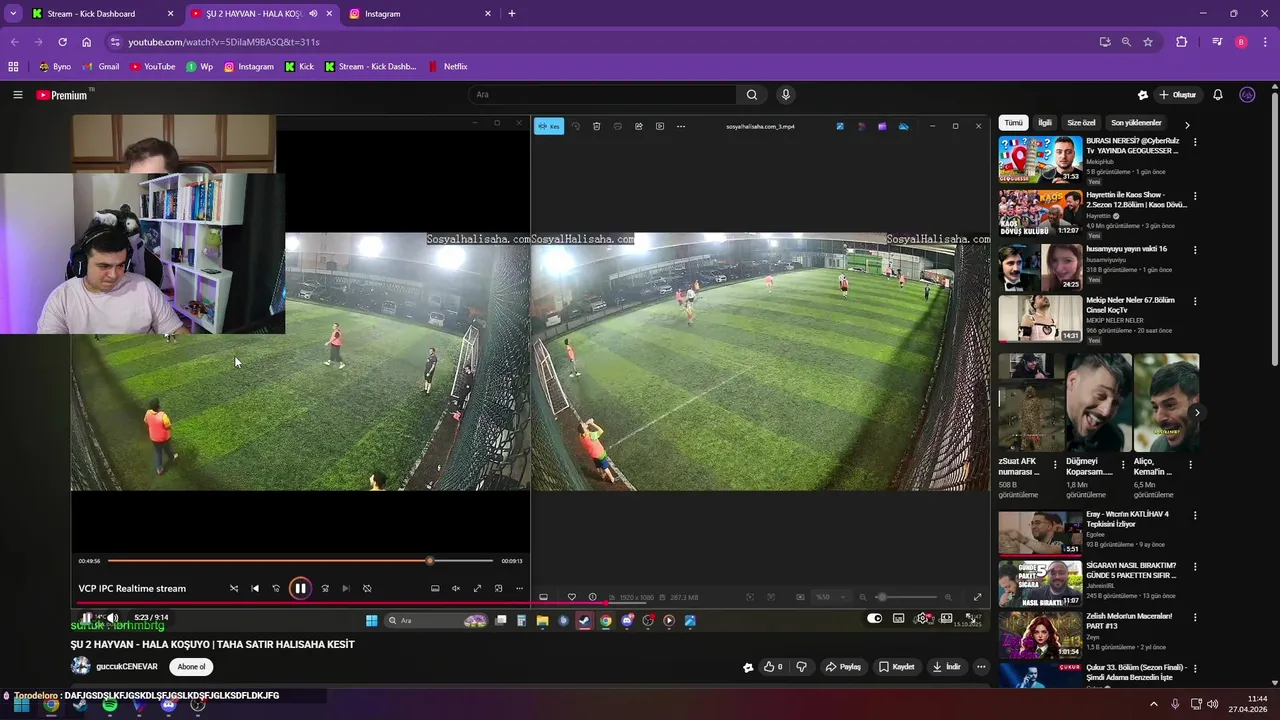This screenshot has width=1280, height=720.
Task: Expand the Chrome tab search dropdown
Action: [x=13, y=14]
